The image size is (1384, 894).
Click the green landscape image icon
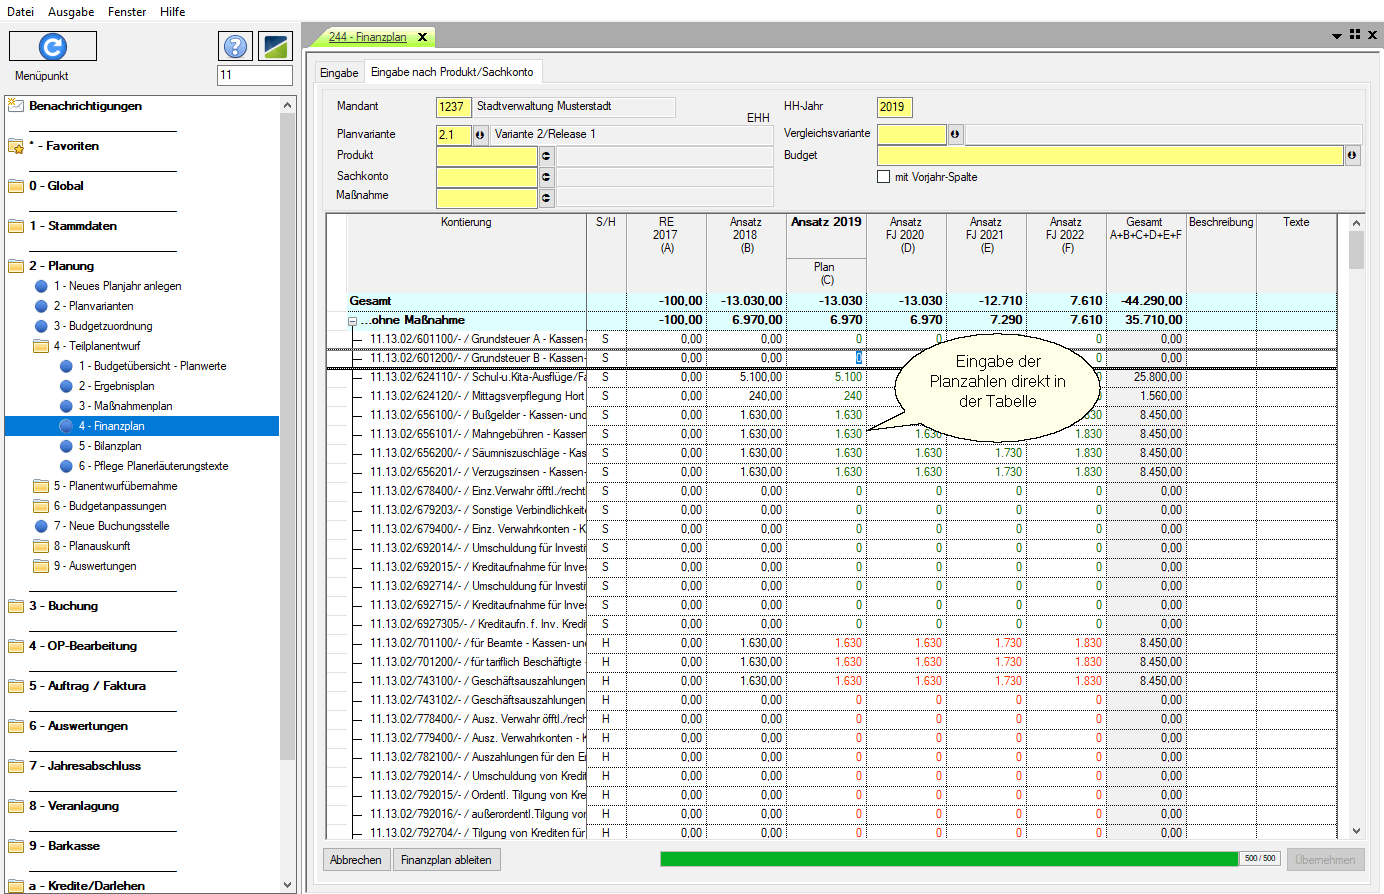(274, 46)
